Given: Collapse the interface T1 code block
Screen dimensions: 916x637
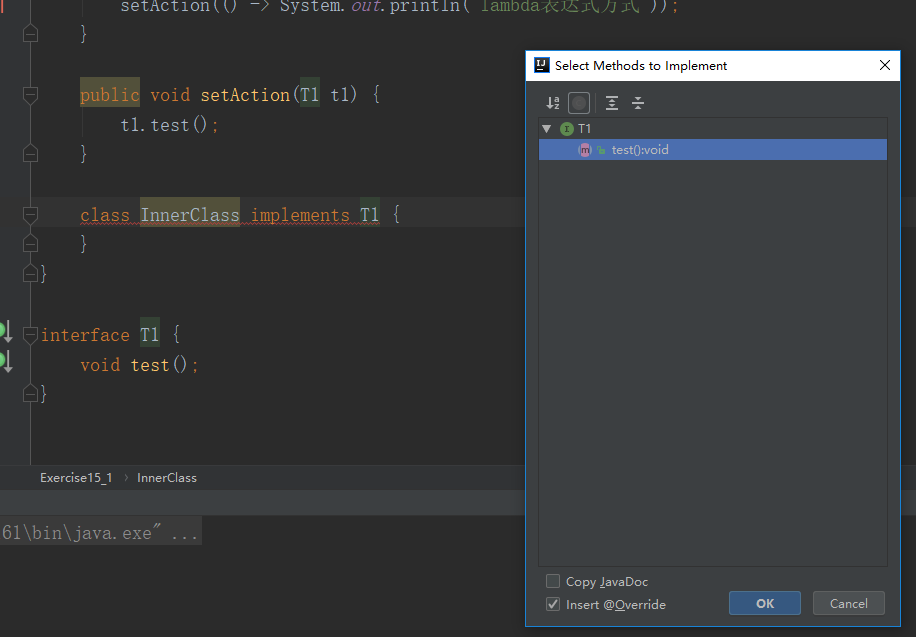Looking at the screenshot, I should click(30, 335).
